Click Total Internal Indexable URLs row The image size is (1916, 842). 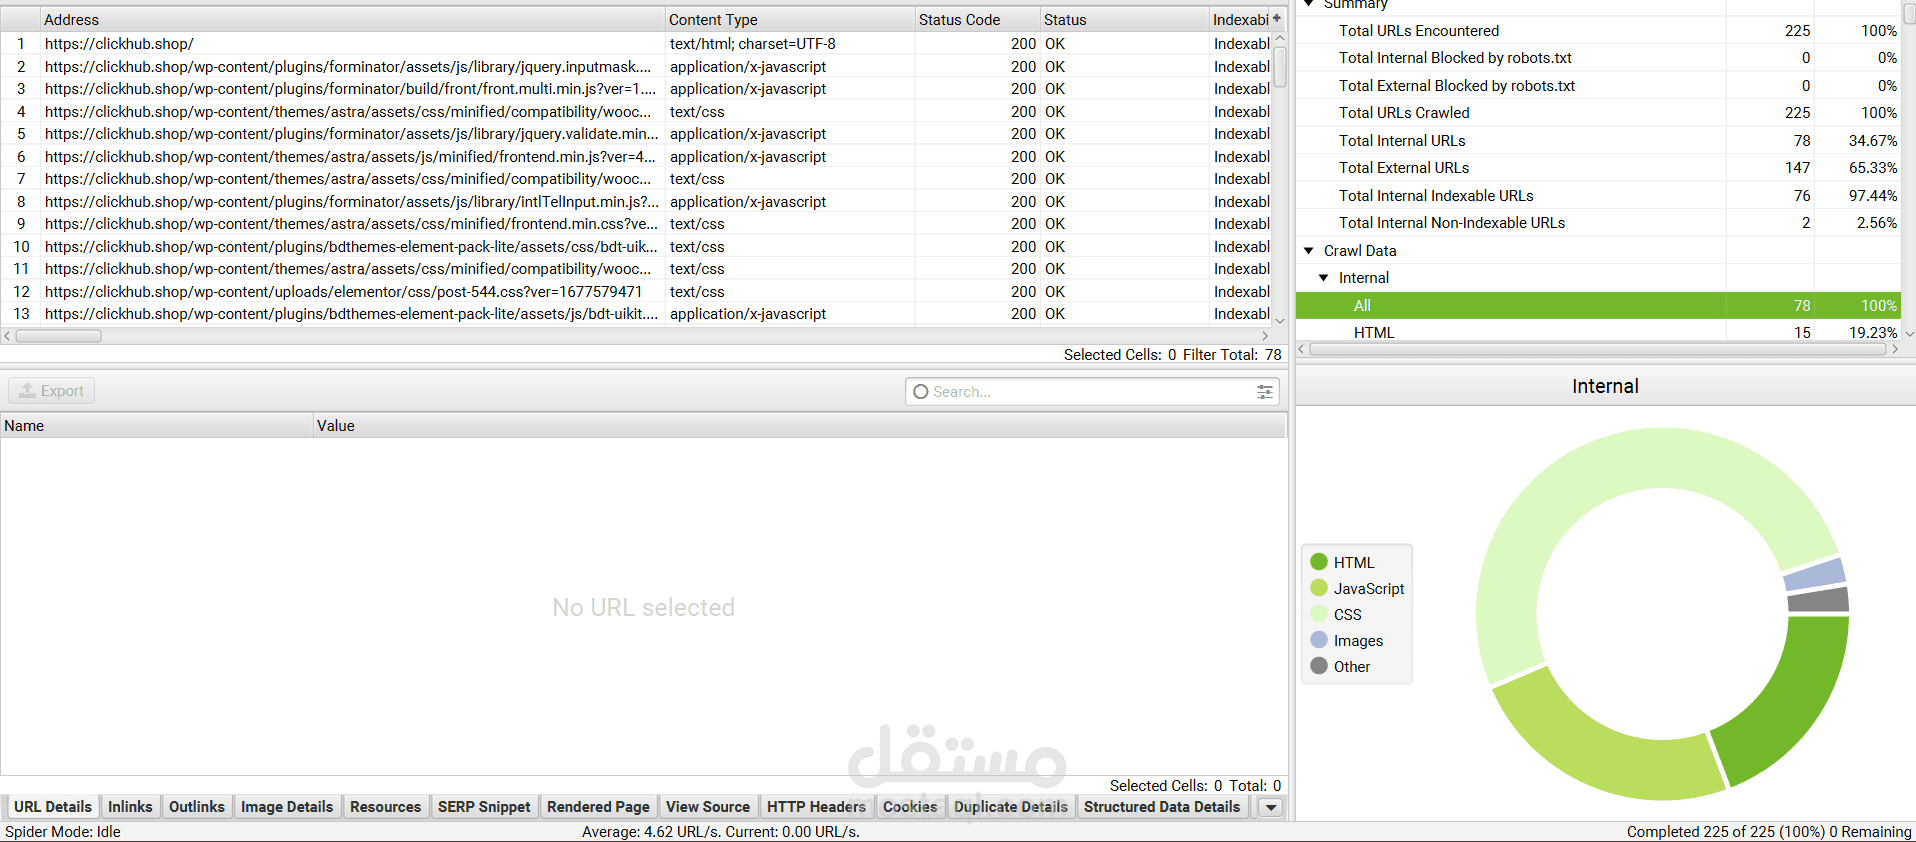coord(1598,196)
